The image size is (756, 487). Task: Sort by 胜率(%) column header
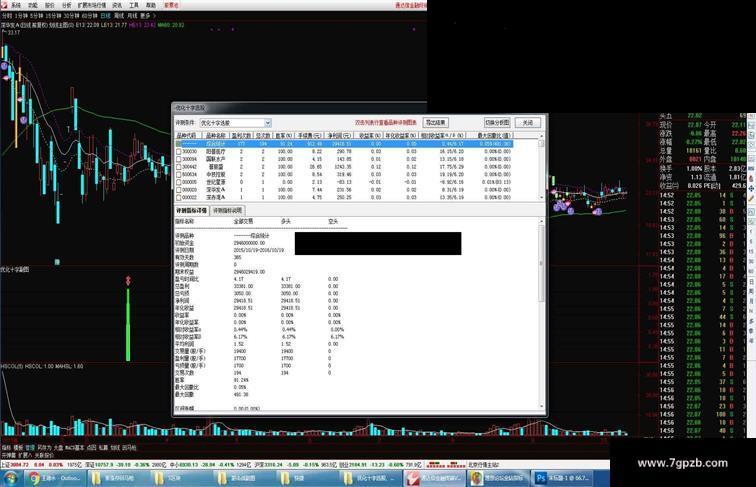[284, 136]
